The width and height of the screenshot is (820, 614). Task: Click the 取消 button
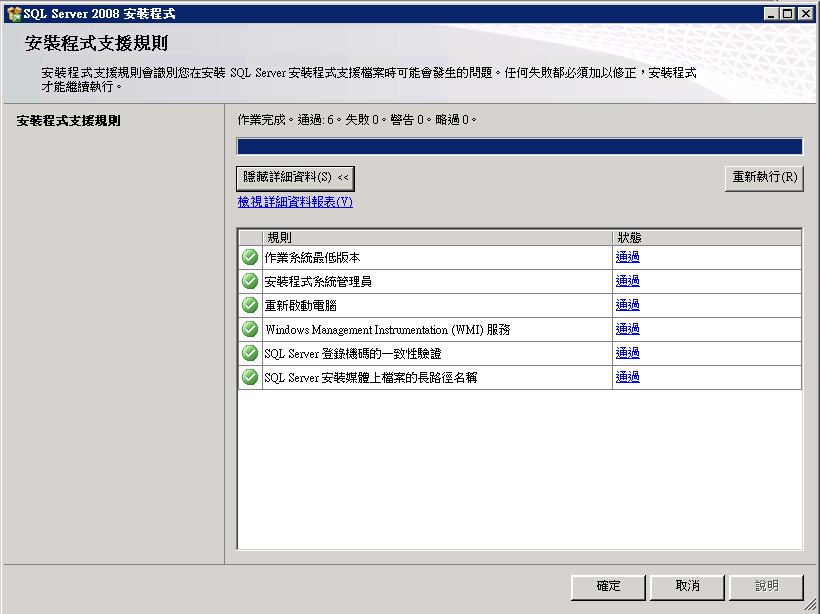coord(687,587)
